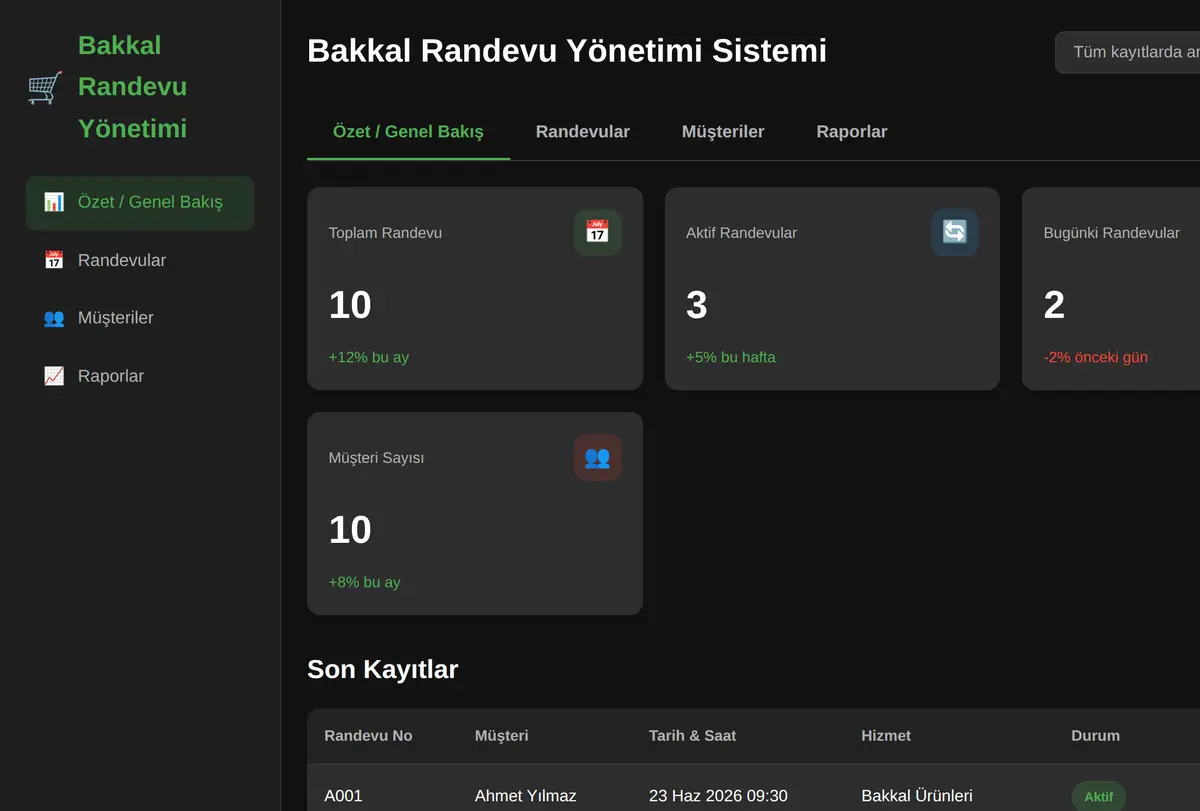
Task: Click the Bugünki Randevular card label
Action: click(x=1112, y=233)
